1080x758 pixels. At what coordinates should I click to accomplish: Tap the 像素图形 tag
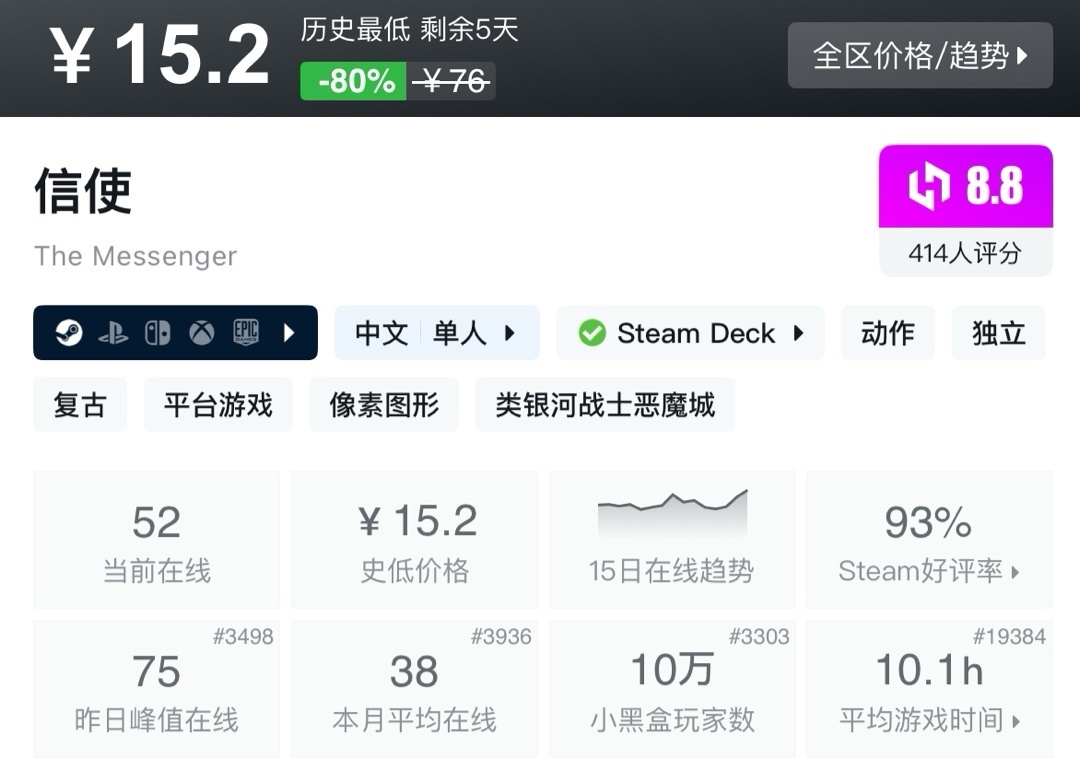tap(384, 405)
